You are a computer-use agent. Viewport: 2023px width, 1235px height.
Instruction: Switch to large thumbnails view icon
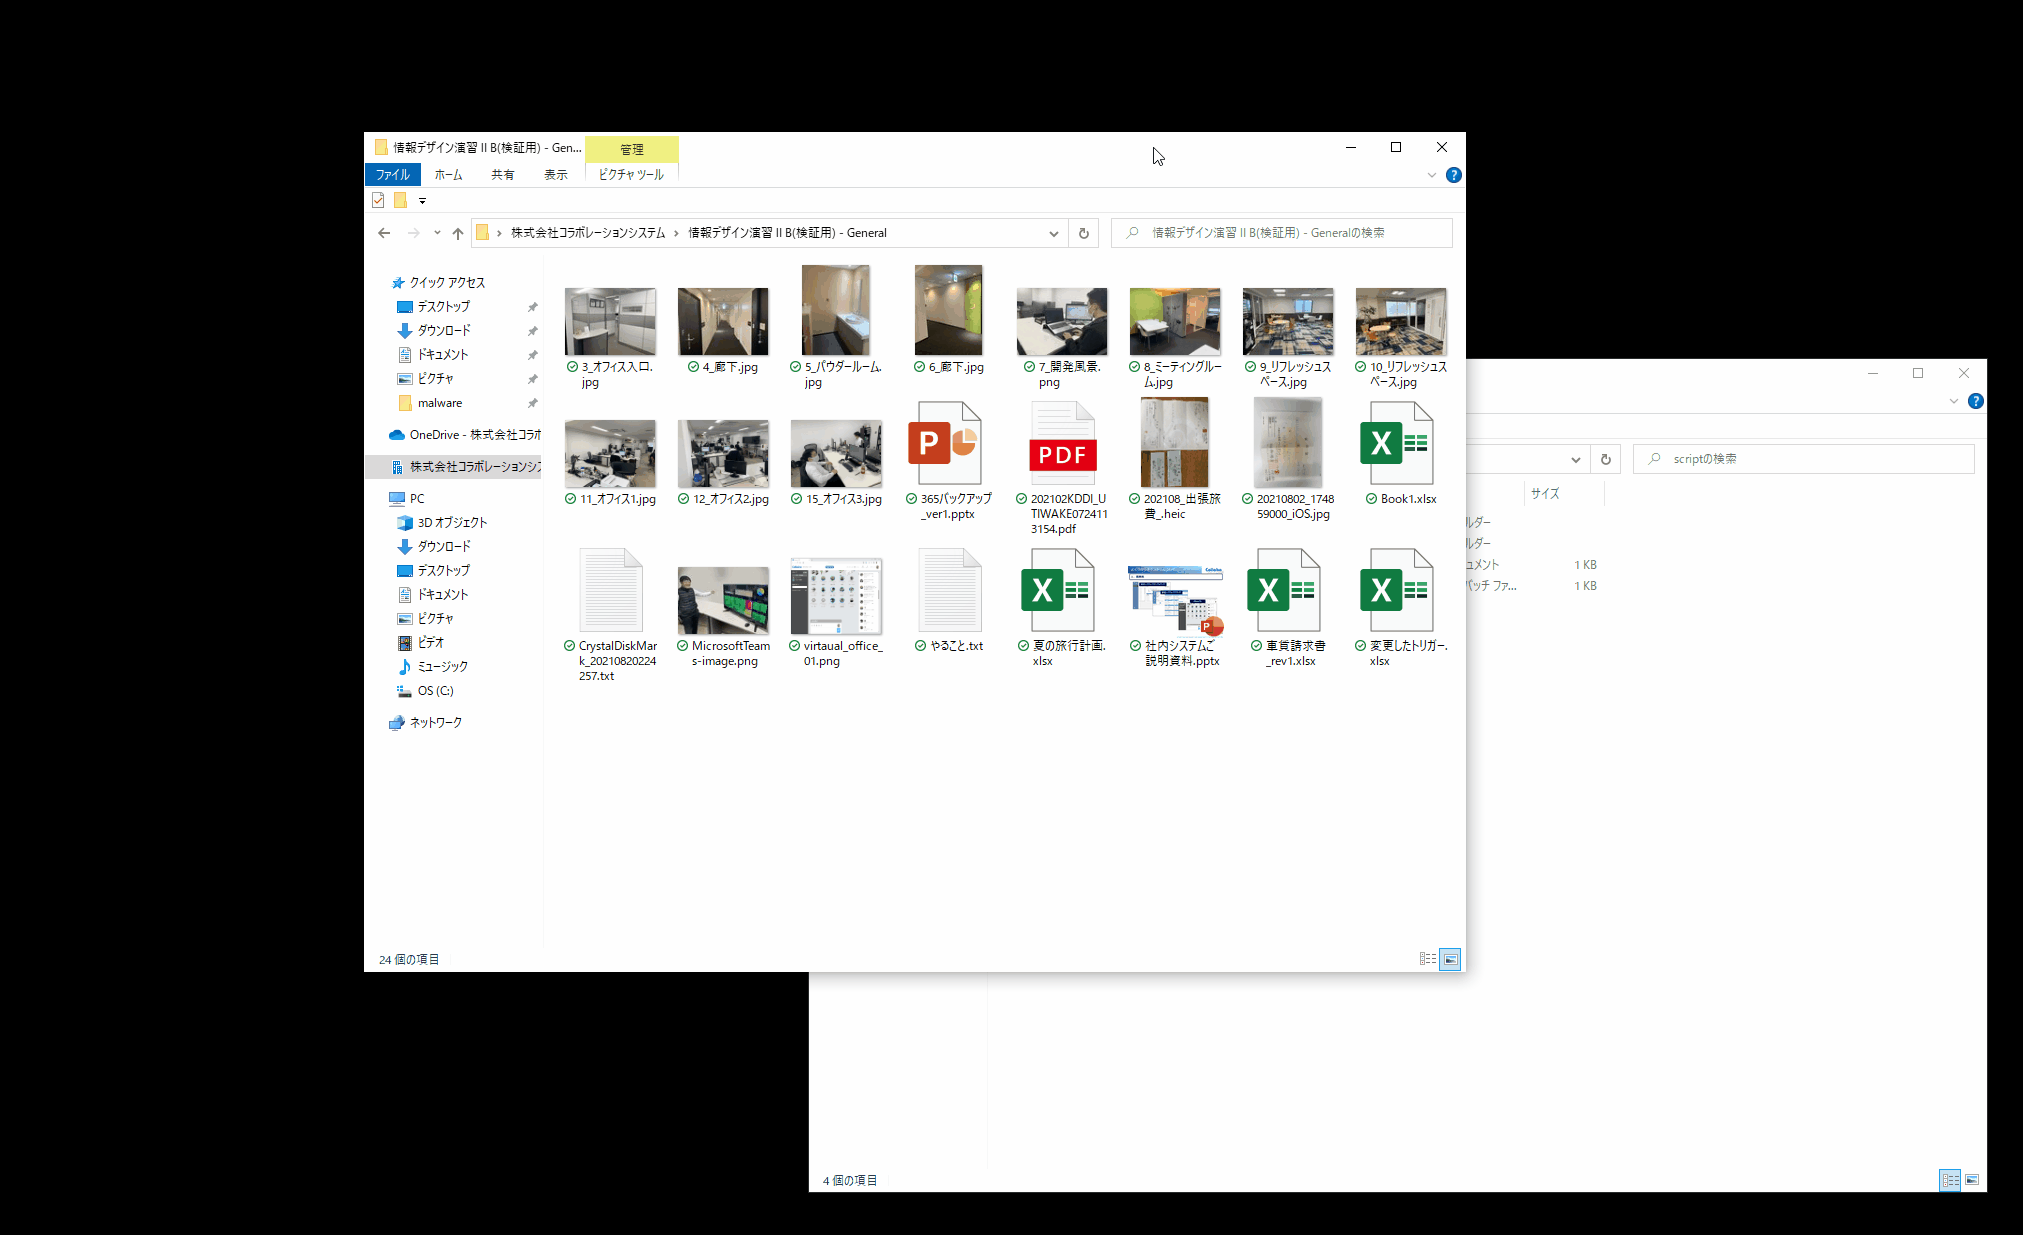tap(1450, 959)
